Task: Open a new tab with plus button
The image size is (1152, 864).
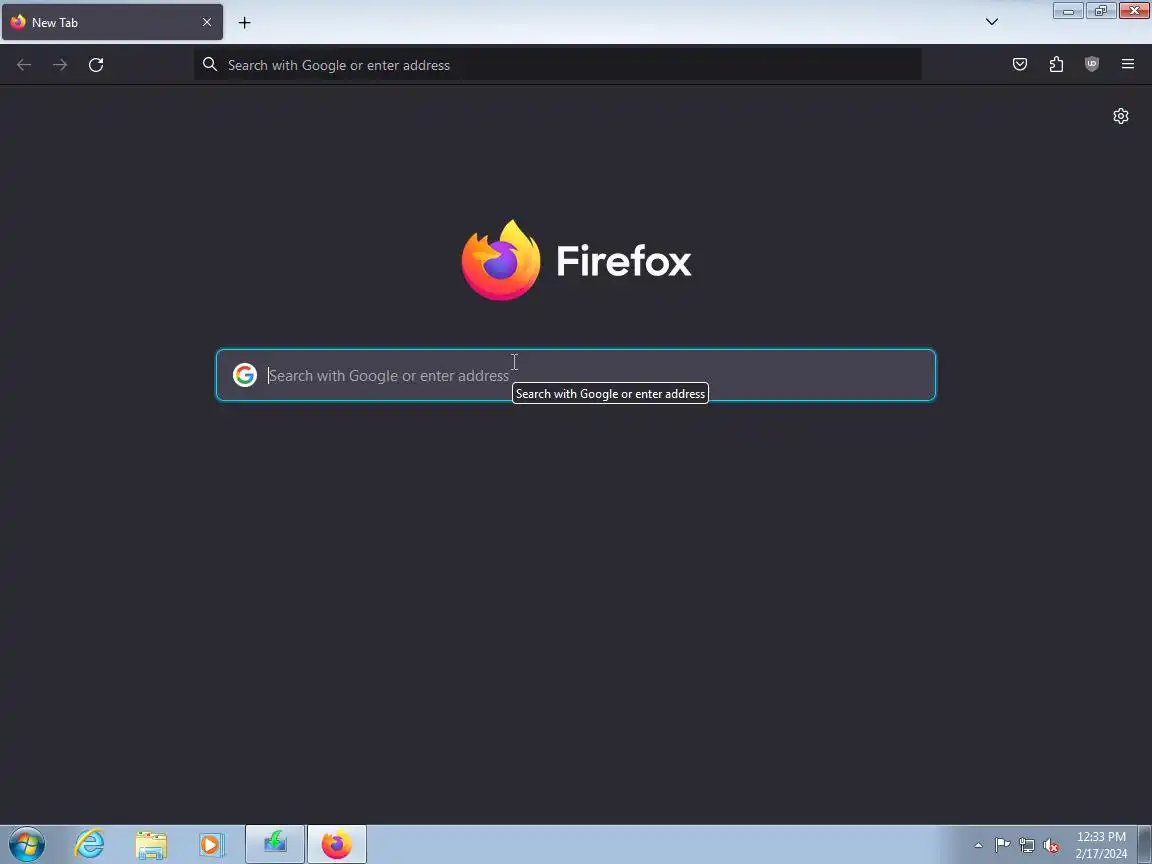Action: click(x=245, y=23)
